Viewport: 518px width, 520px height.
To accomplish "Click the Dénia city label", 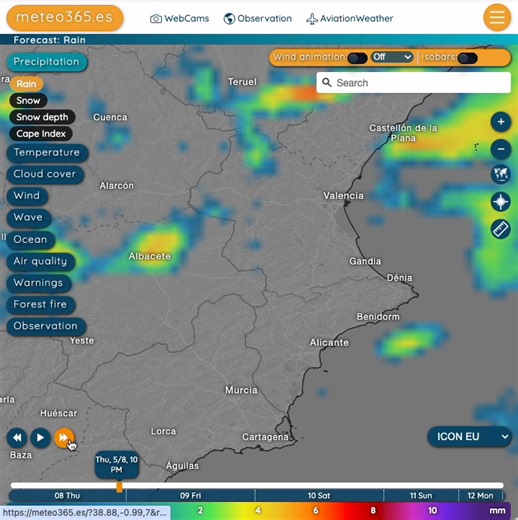I will click(x=400, y=277).
